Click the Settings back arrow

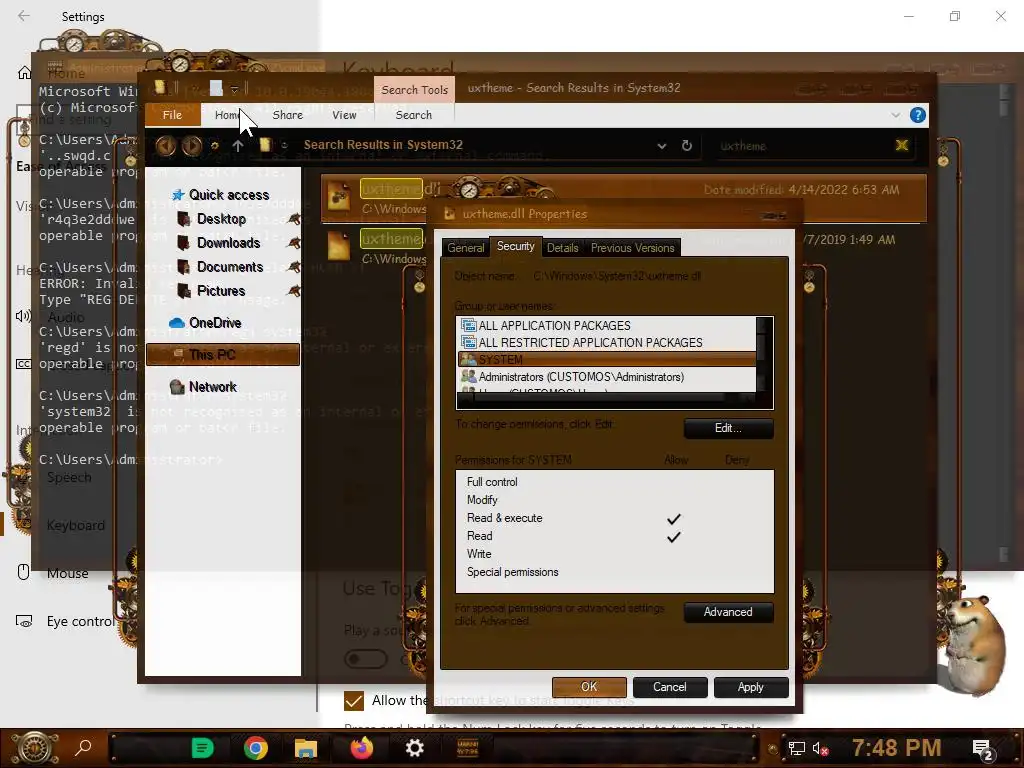click(24, 16)
